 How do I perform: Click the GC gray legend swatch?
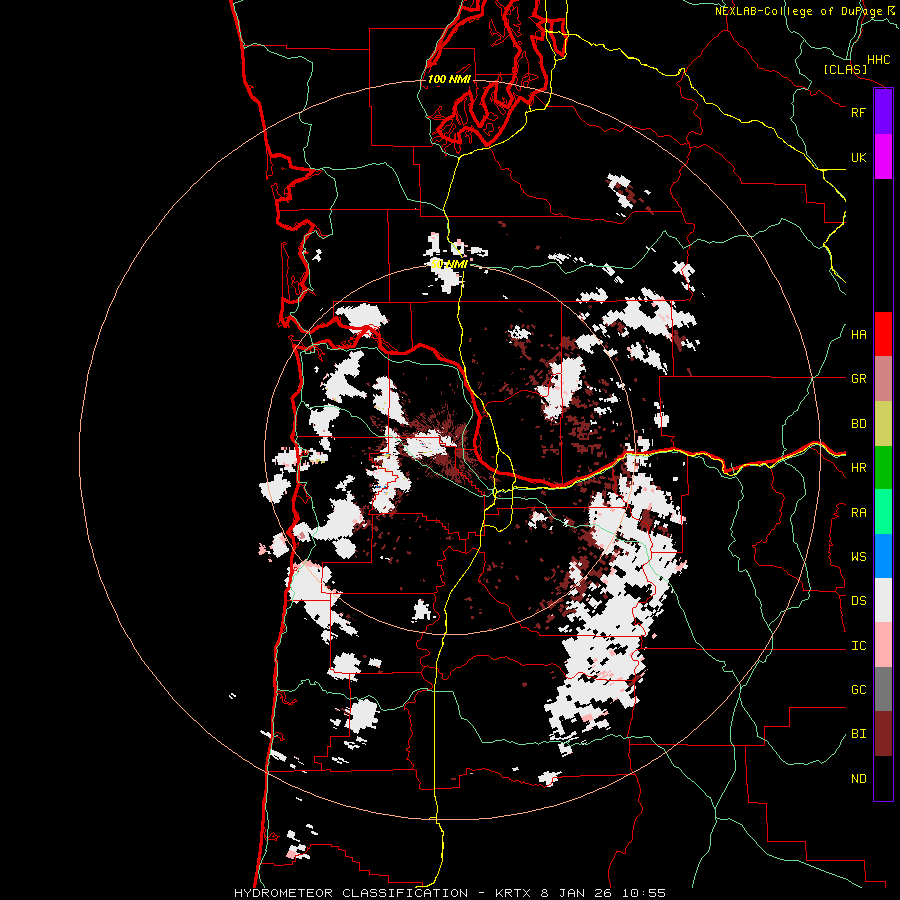pos(883,689)
